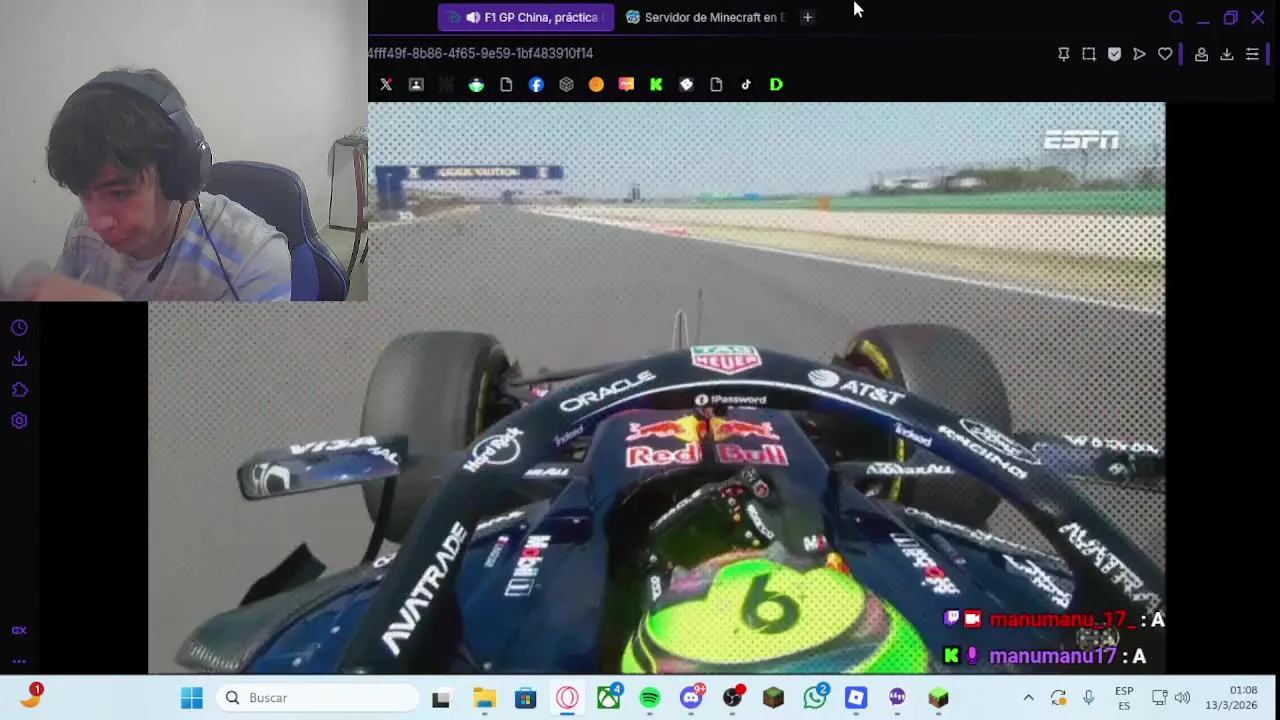This screenshot has height=720, width=1280.
Task: Open Task View on the taskbar
Action: (441, 698)
